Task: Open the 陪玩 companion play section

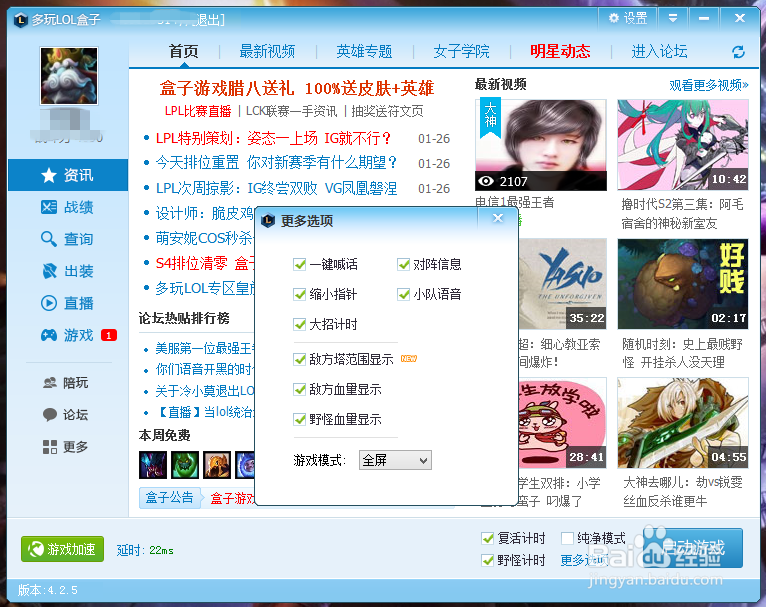Action: [67, 382]
